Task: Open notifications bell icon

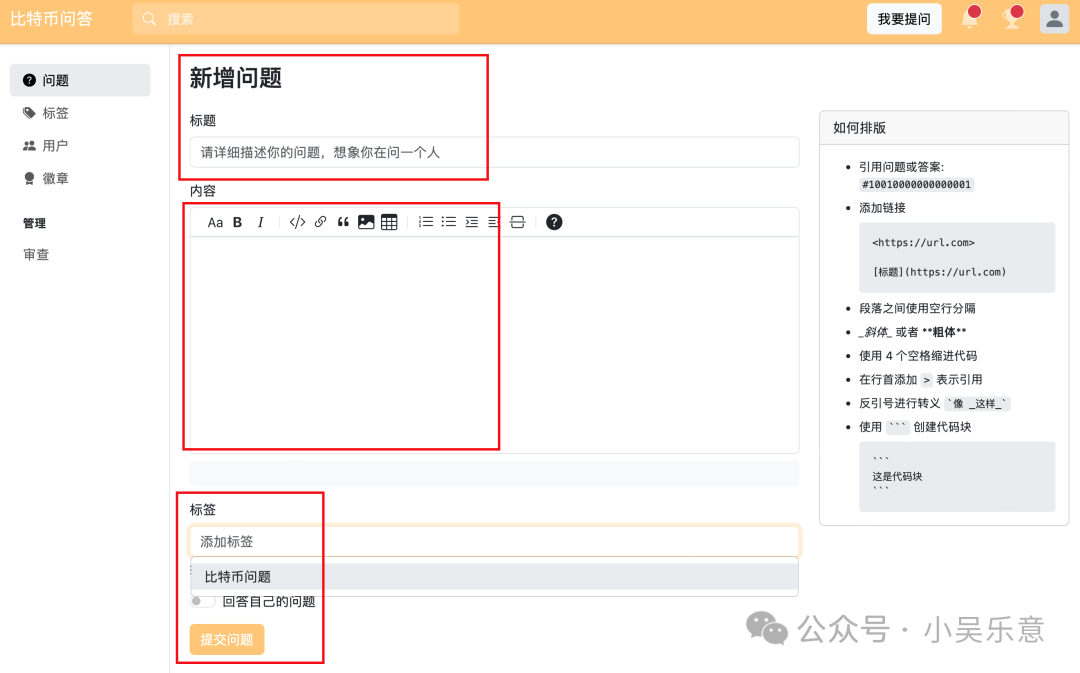Action: (x=970, y=19)
